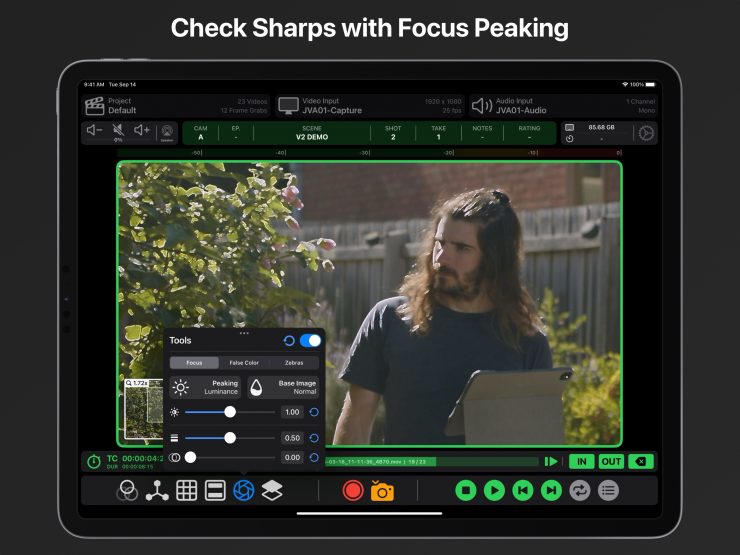Open the settings gear icon

[646, 133]
